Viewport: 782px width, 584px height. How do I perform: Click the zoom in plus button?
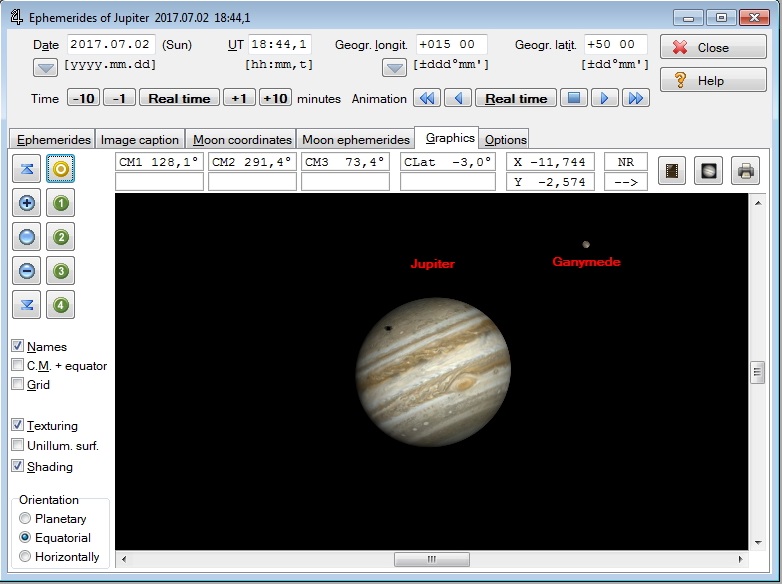(x=27, y=204)
